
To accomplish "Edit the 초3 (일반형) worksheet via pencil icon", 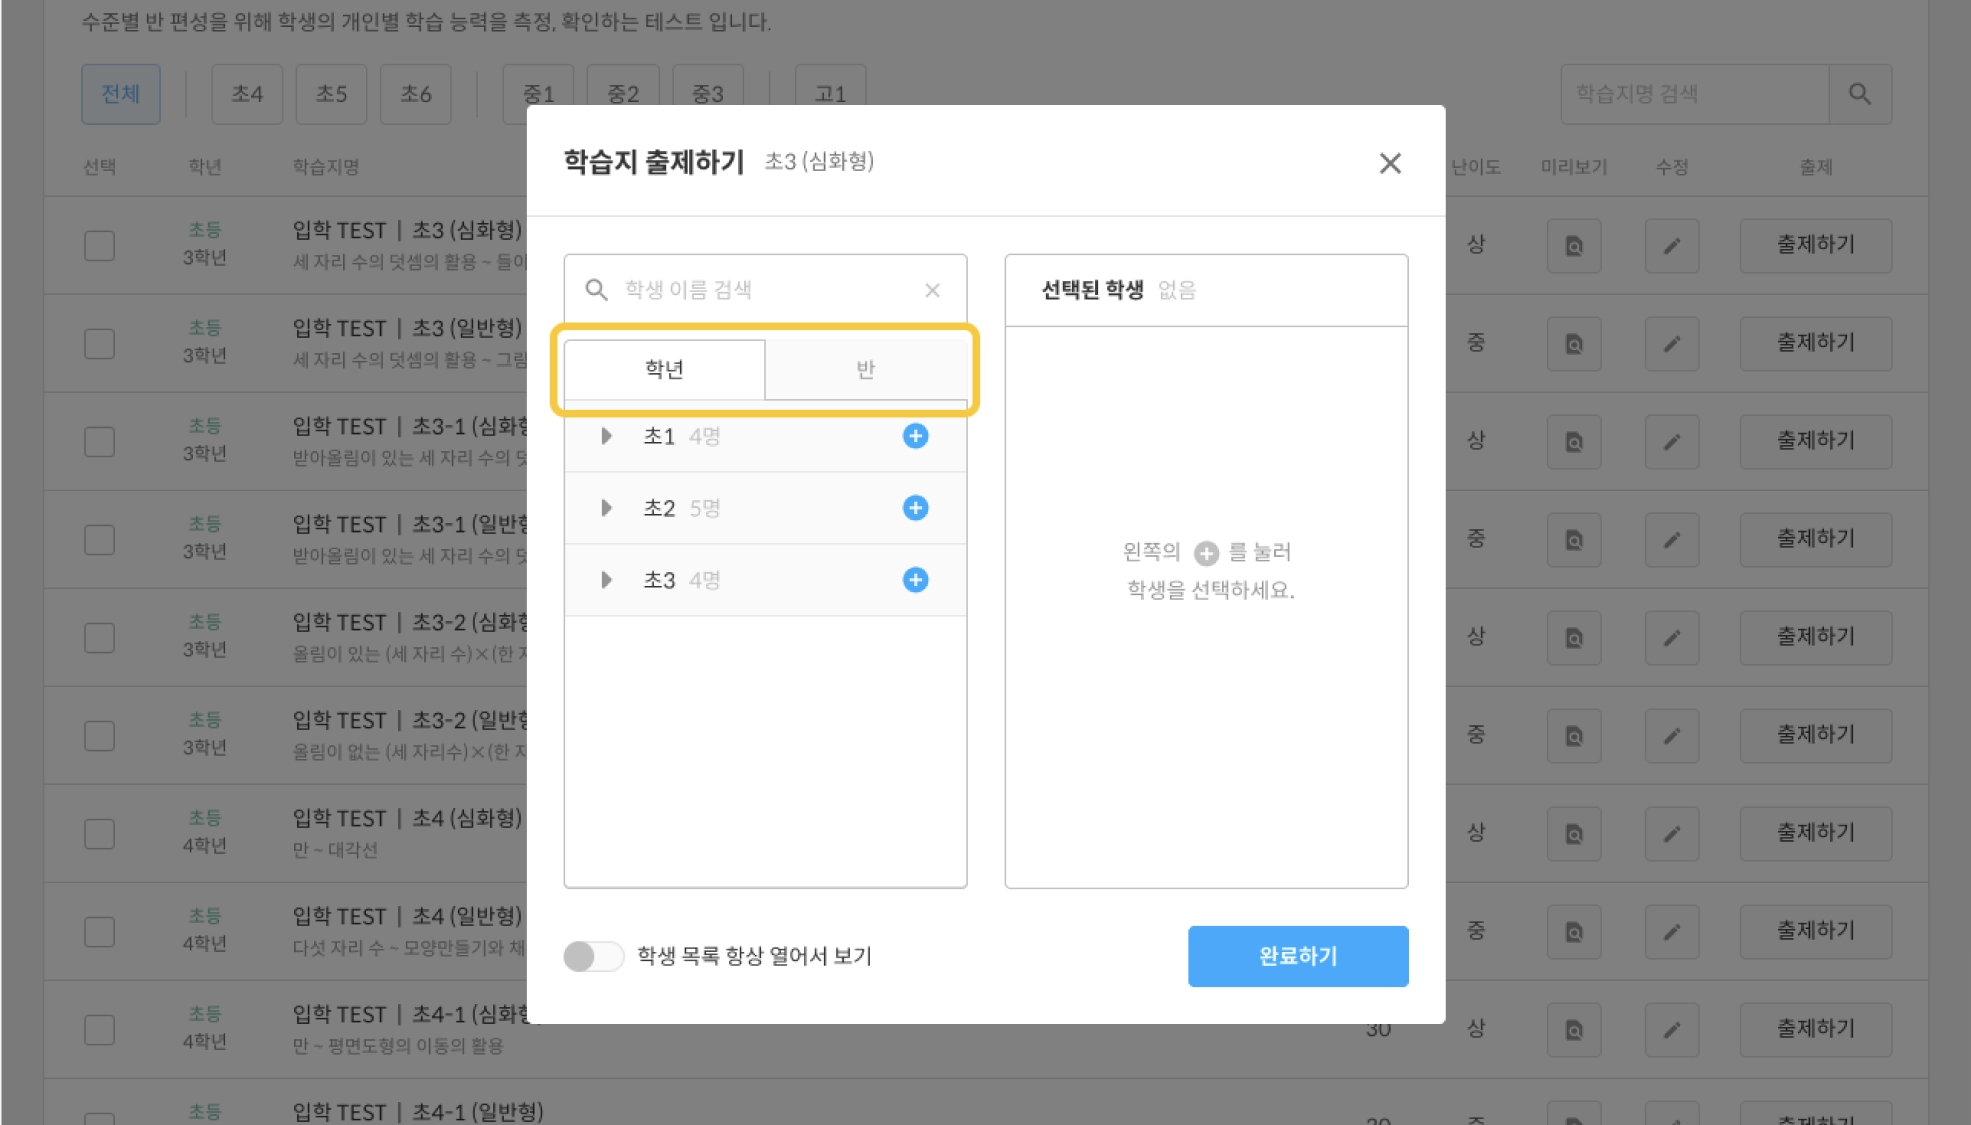I will 1671,344.
